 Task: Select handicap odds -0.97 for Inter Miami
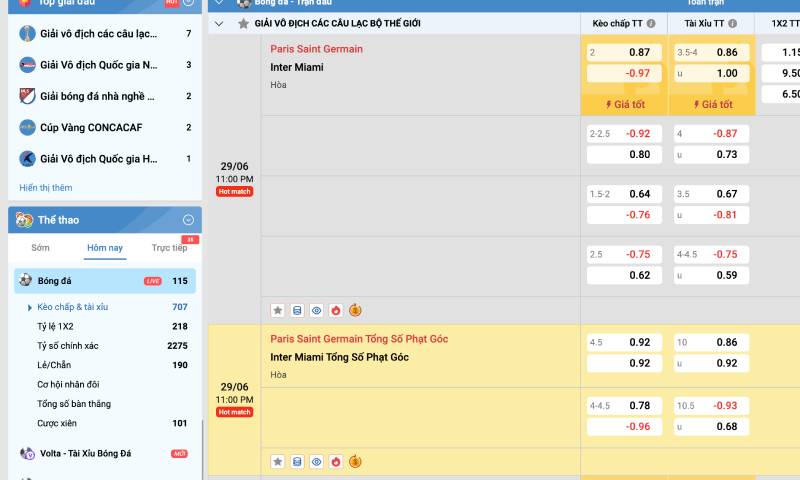624,73
